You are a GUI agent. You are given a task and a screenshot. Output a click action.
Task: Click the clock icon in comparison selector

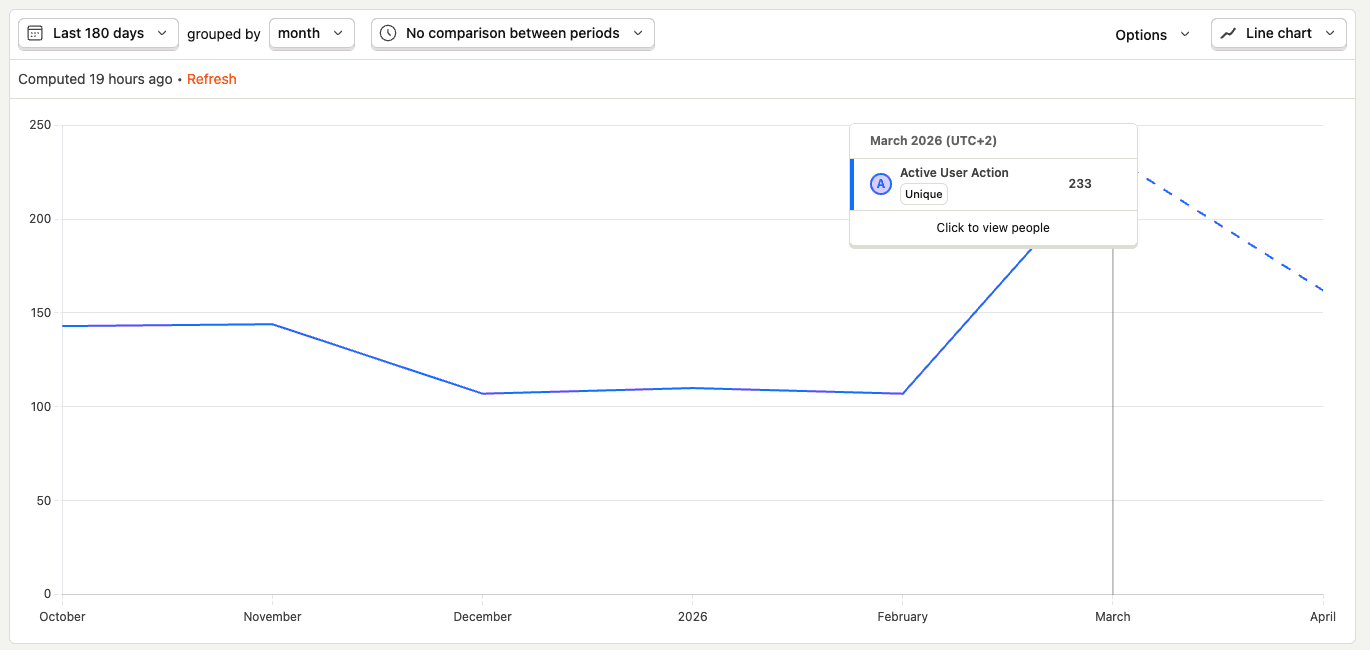388,33
